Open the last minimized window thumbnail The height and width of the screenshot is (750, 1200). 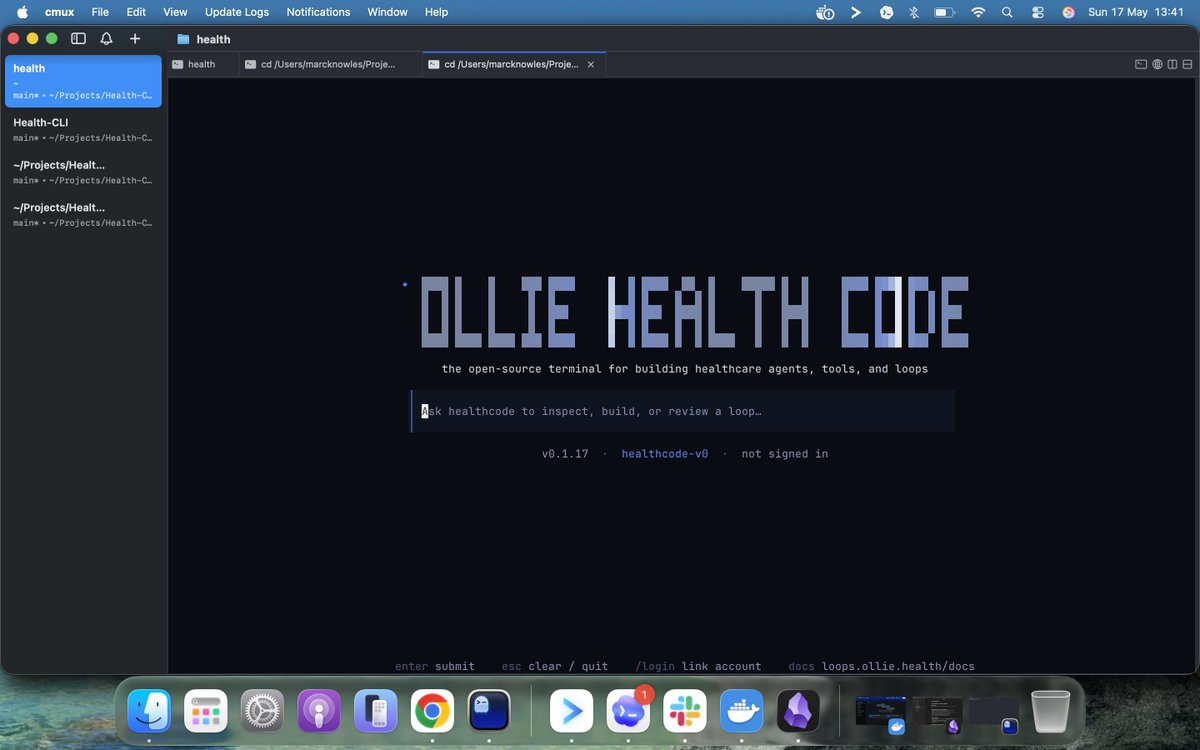[995, 715]
